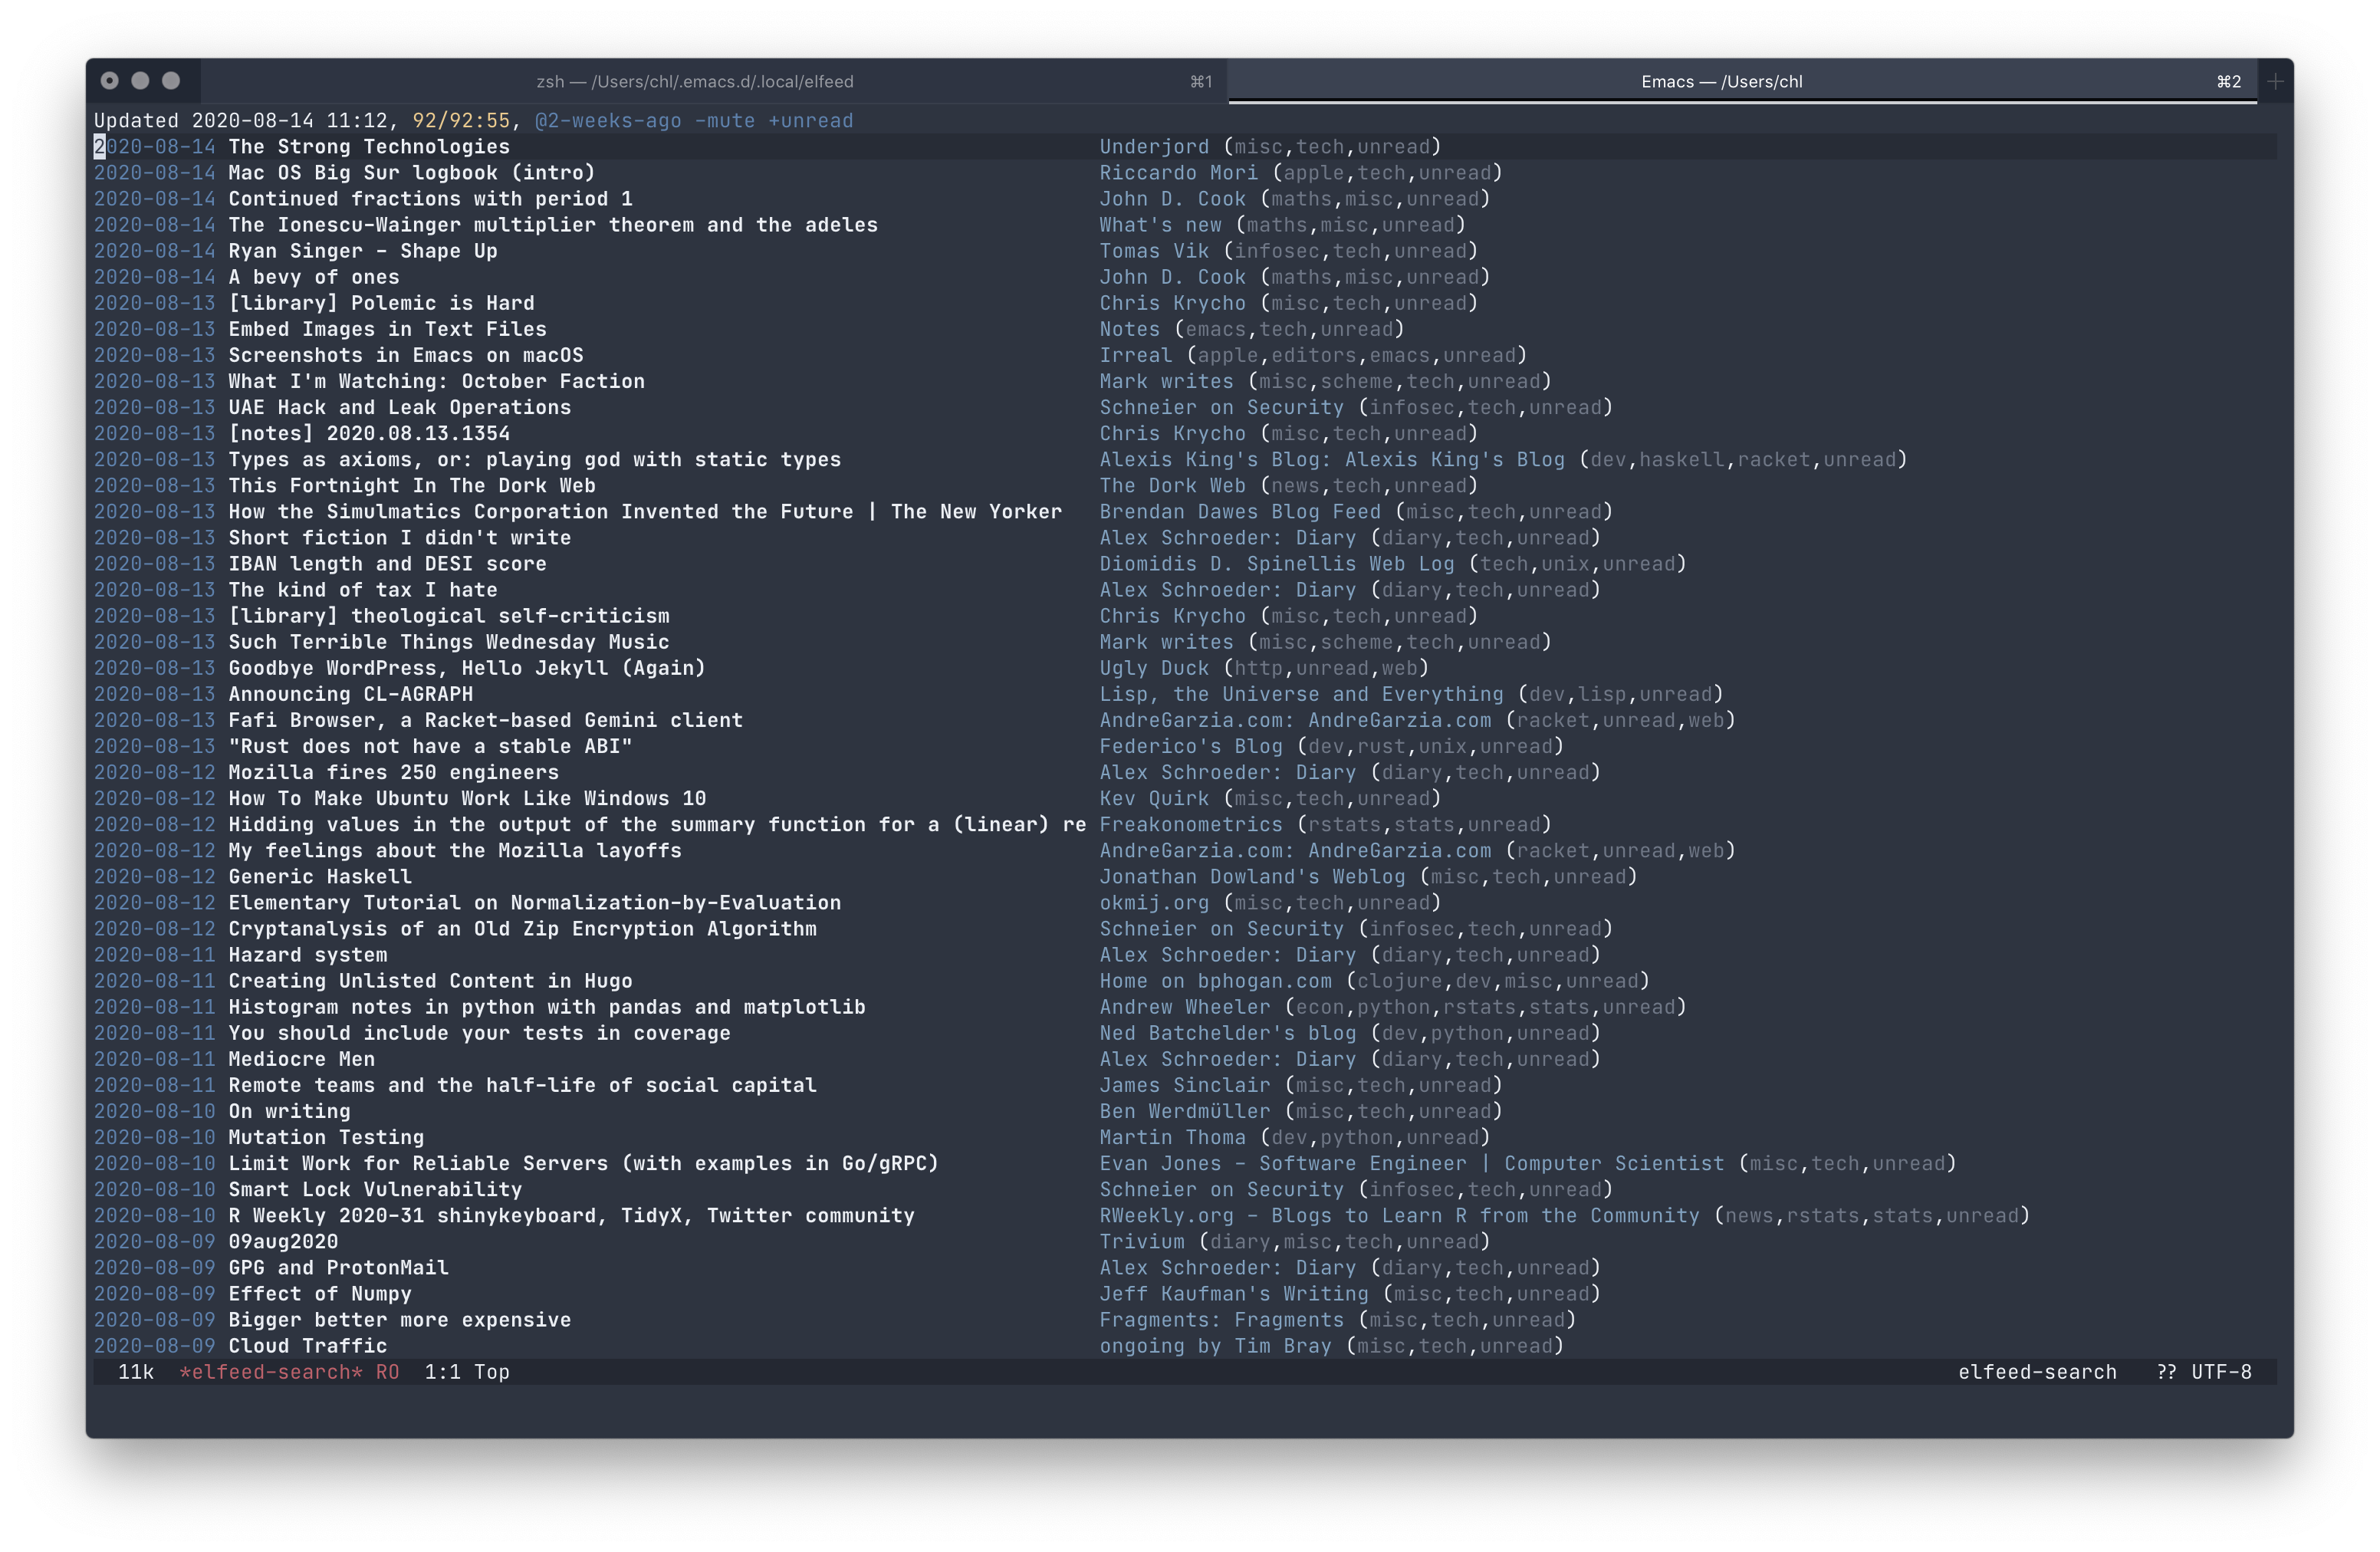The height and width of the screenshot is (1552, 2380).
Task: Click the new tab plus icon
Action: coord(2275,81)
